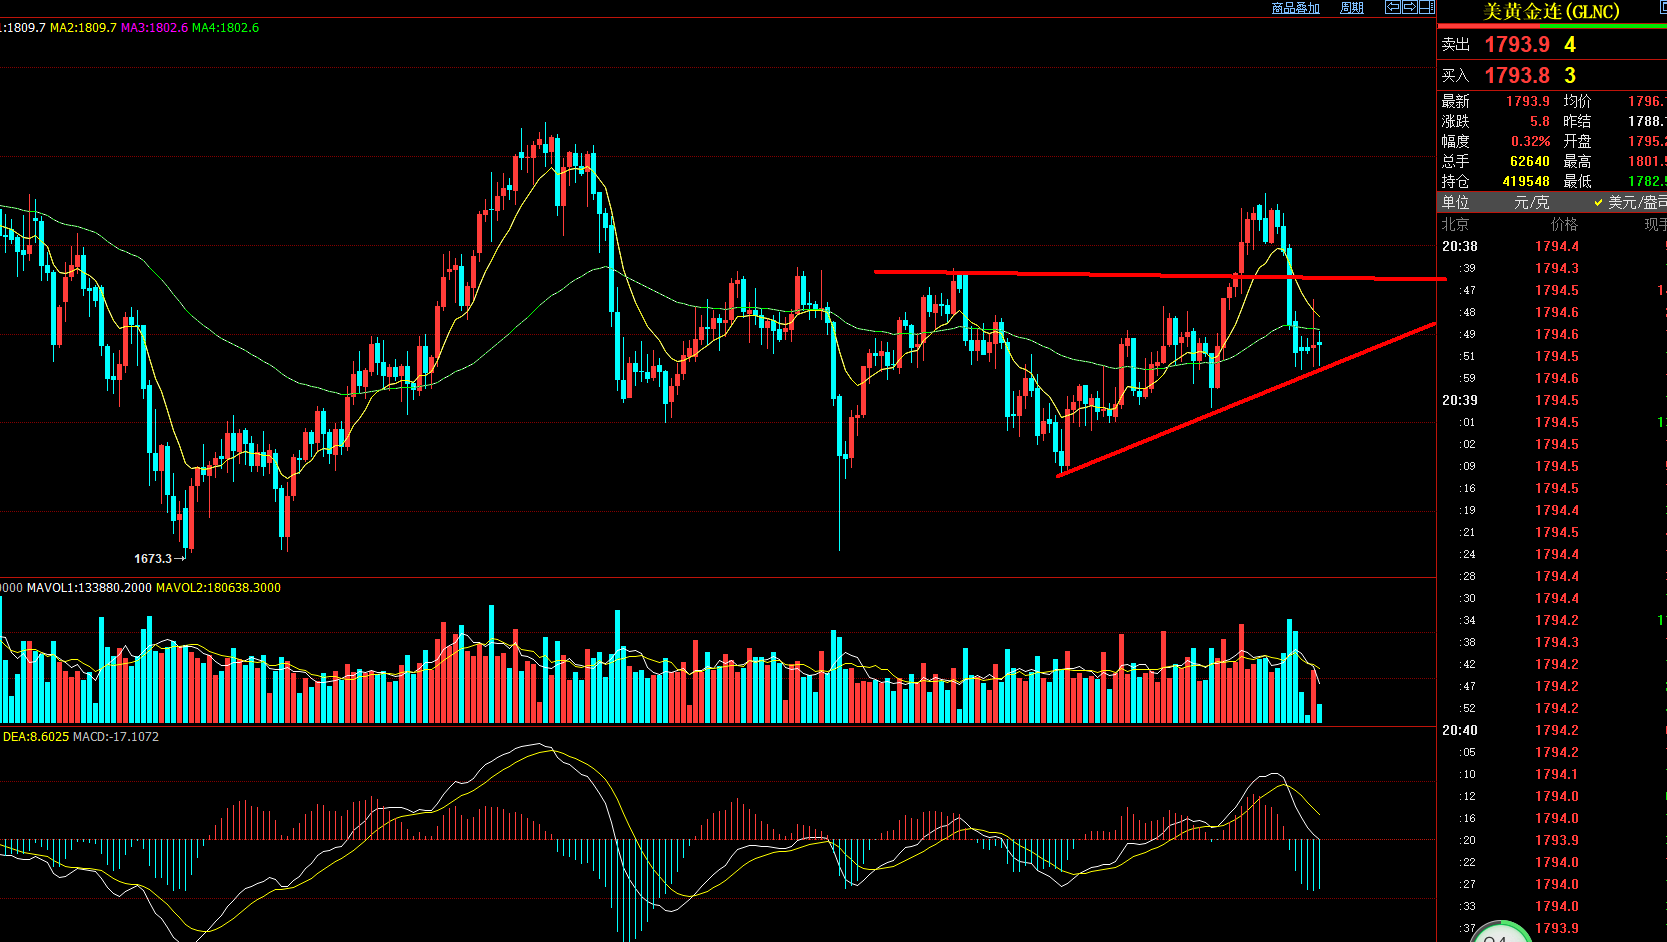Toggle the side panel layout icon

tap(1426, 7)
